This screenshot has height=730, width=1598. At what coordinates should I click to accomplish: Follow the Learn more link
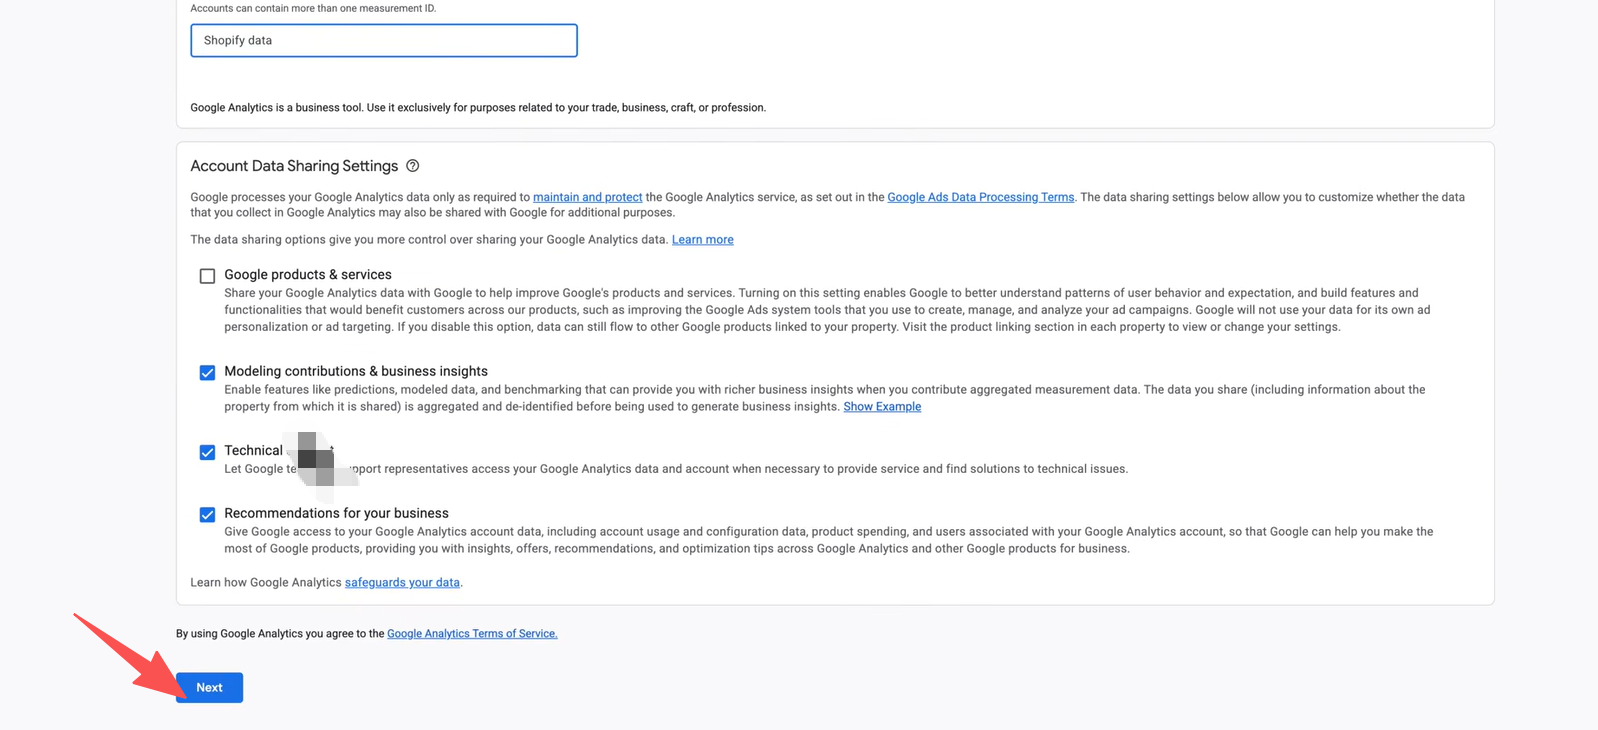(x=702, y=240)
